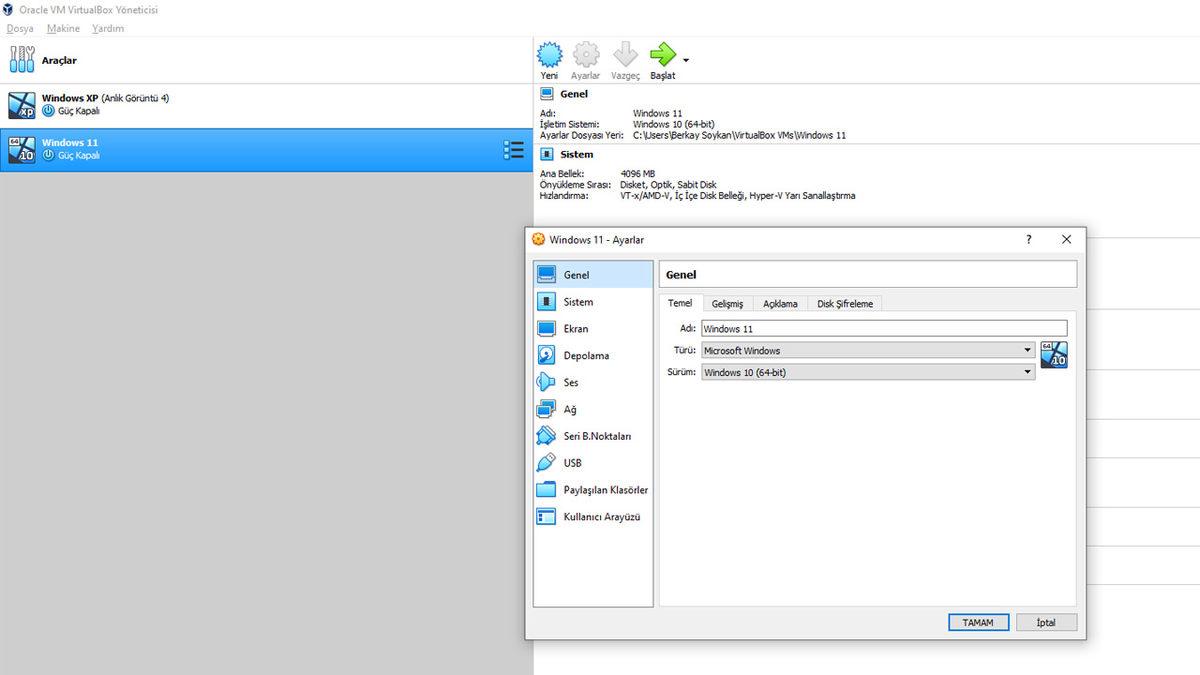Select the Sistem settings page icon
The height and width of the screenshot is (675, 1200).
(x=546, y=301)
